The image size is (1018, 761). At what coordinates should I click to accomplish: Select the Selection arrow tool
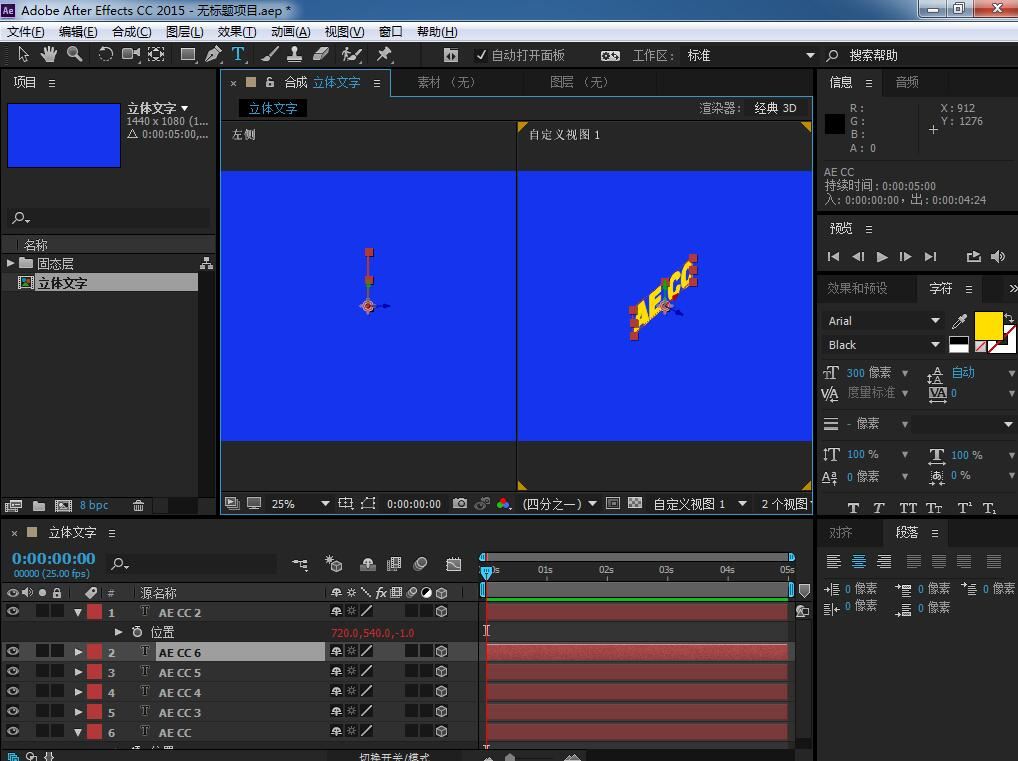tap(23, 55)
